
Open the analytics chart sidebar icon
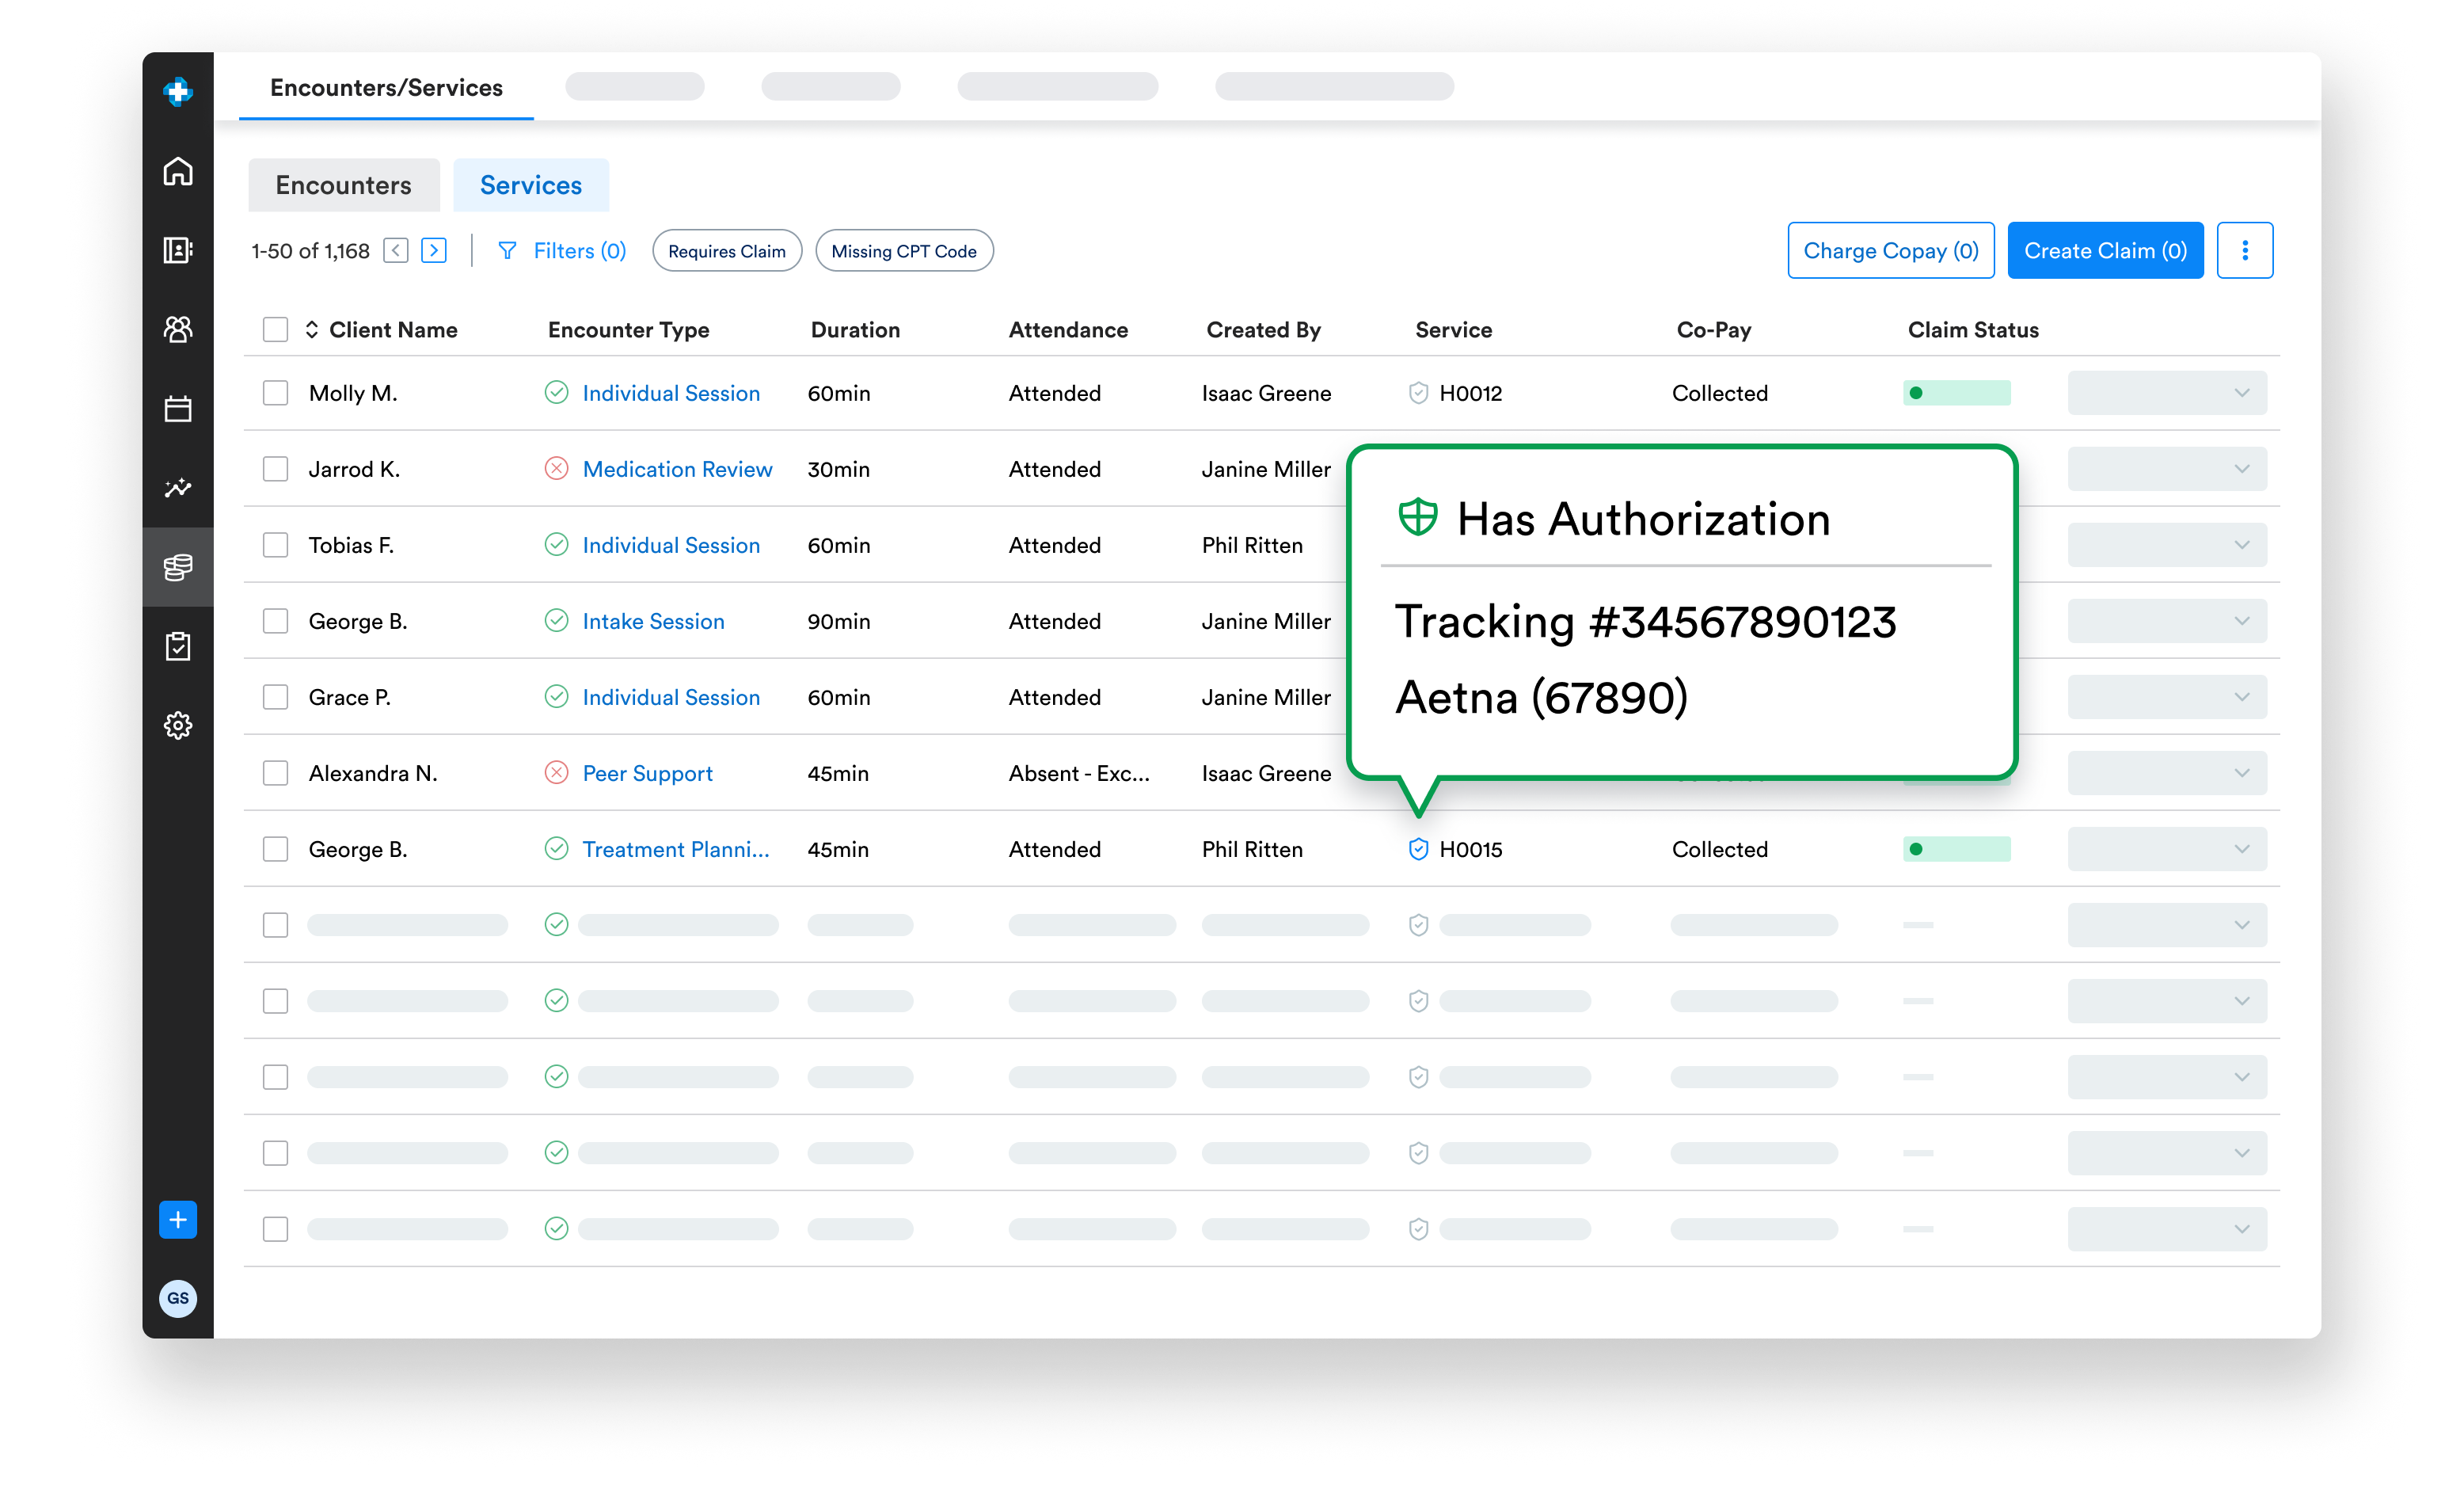178,487
